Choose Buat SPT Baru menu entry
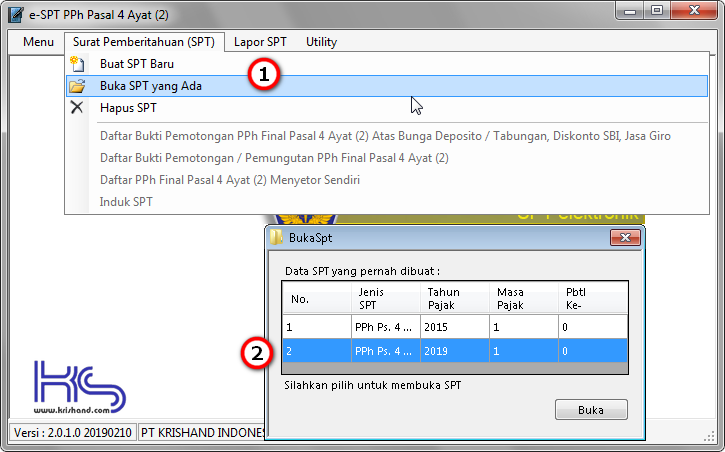Viewport: 725px width, 452px height. [x=387, y=64]
